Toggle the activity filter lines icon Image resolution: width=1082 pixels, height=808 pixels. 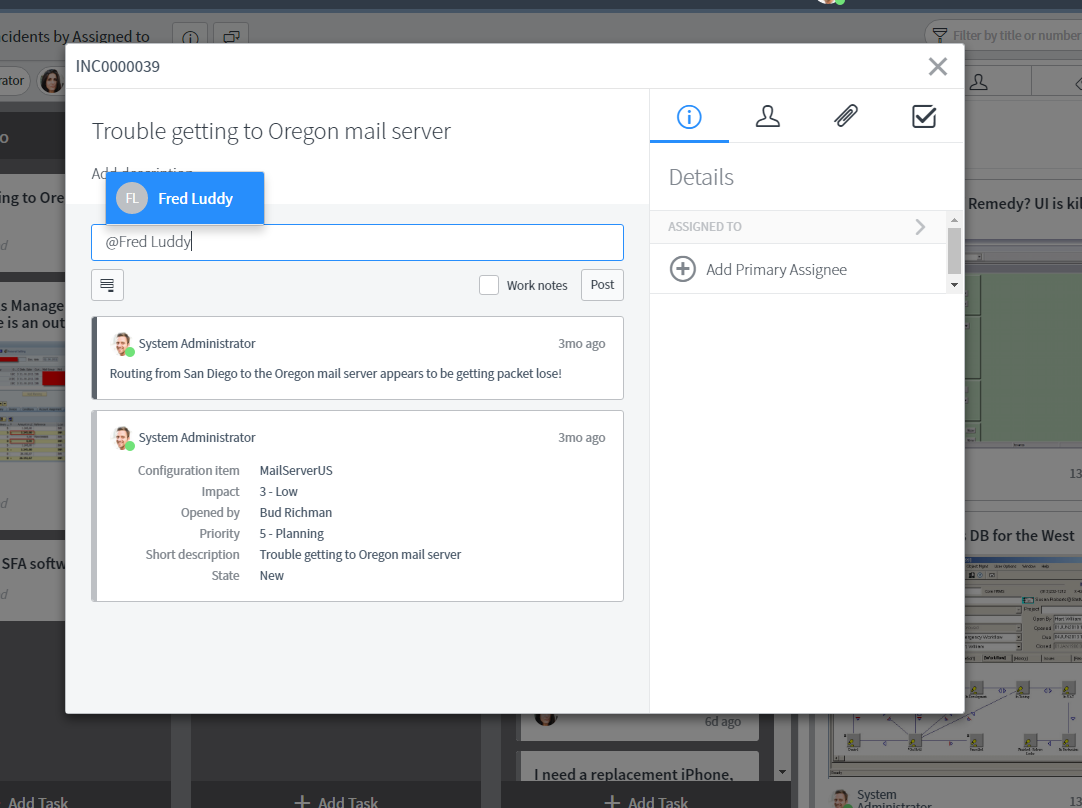pos(108,285)
